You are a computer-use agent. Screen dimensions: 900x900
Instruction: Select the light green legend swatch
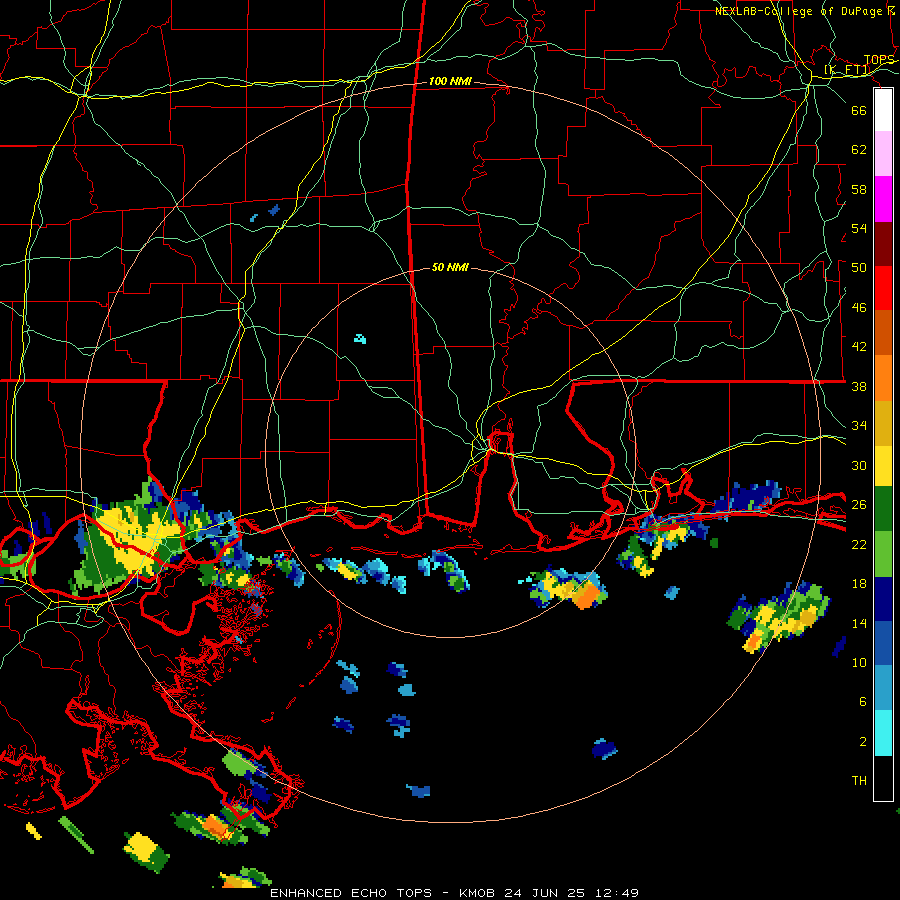[x=883, y=554]
